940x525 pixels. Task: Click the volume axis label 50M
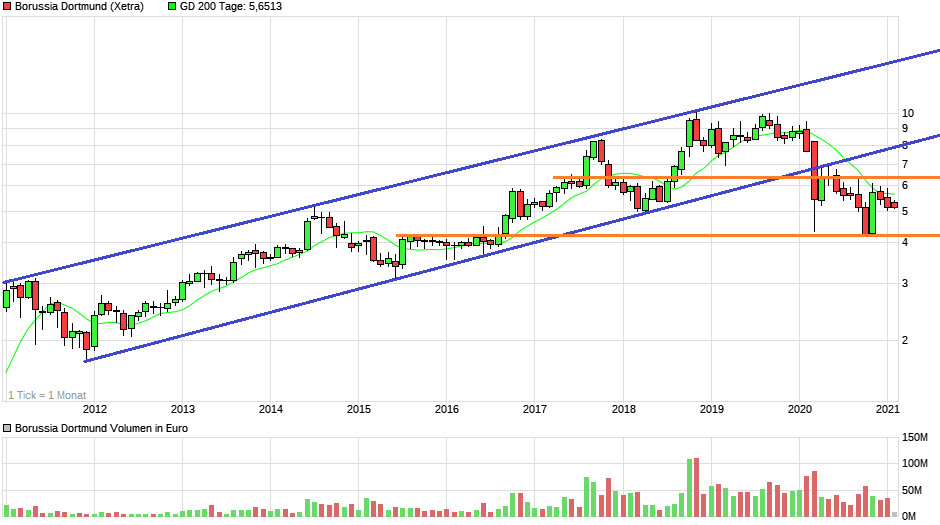coord(914,490)
